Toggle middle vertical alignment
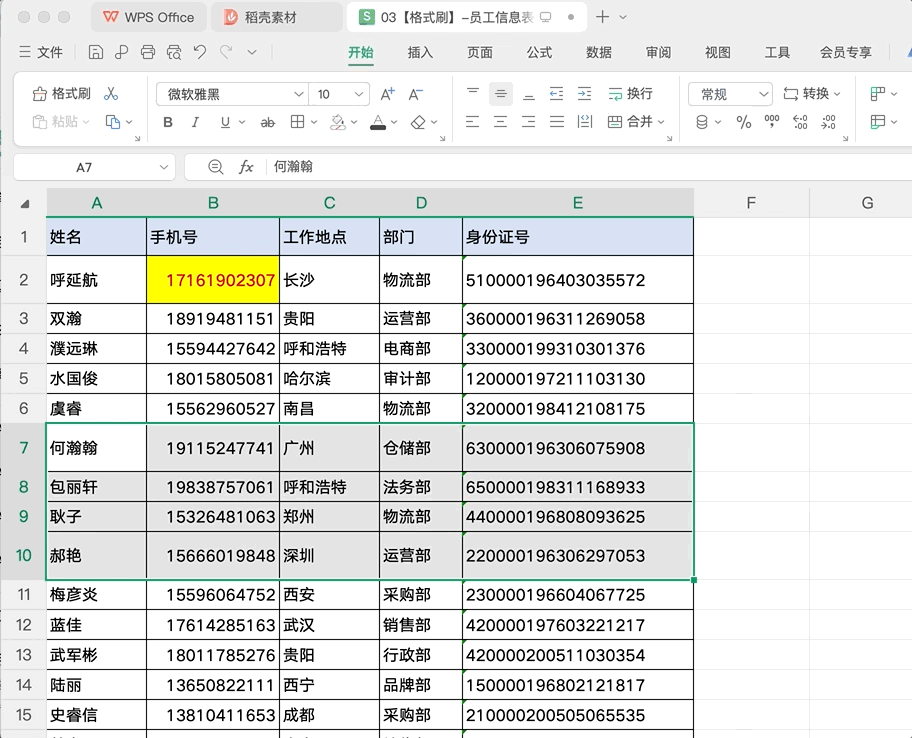This screenshot has width=912, height=738. (501, 94)
